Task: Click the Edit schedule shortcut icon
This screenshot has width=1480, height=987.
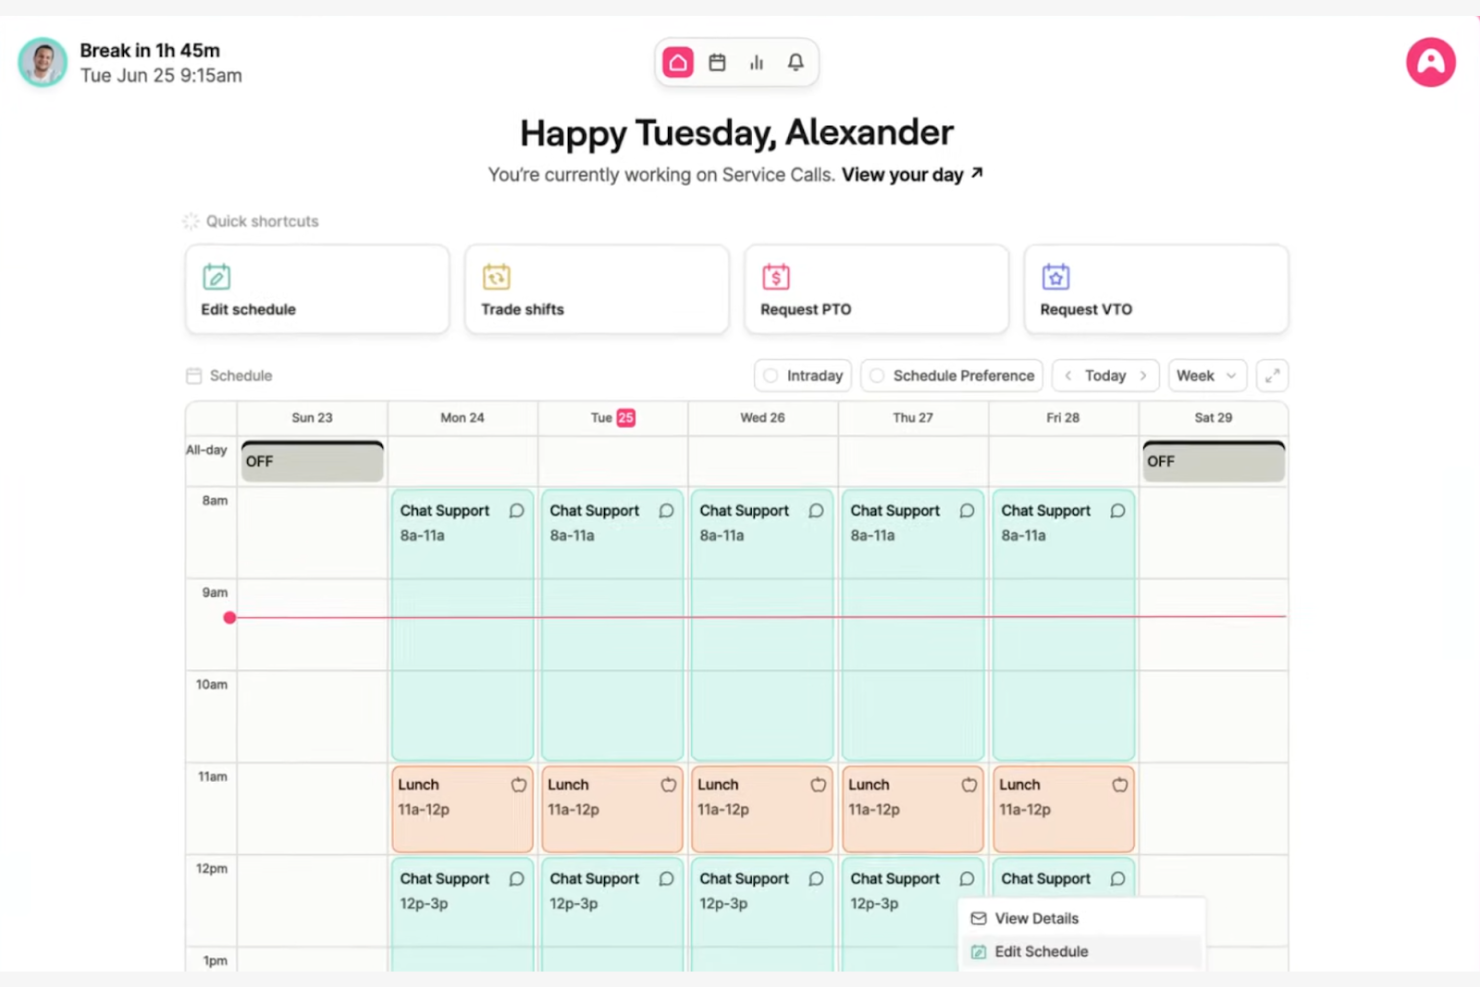Action: (x=216, y=277)
